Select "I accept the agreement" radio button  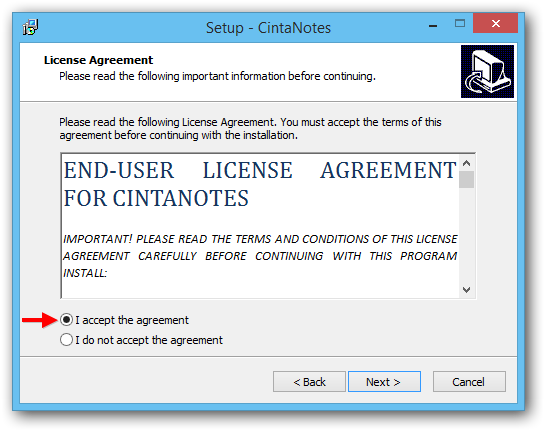pyautogui.click(x=66, y=319)
